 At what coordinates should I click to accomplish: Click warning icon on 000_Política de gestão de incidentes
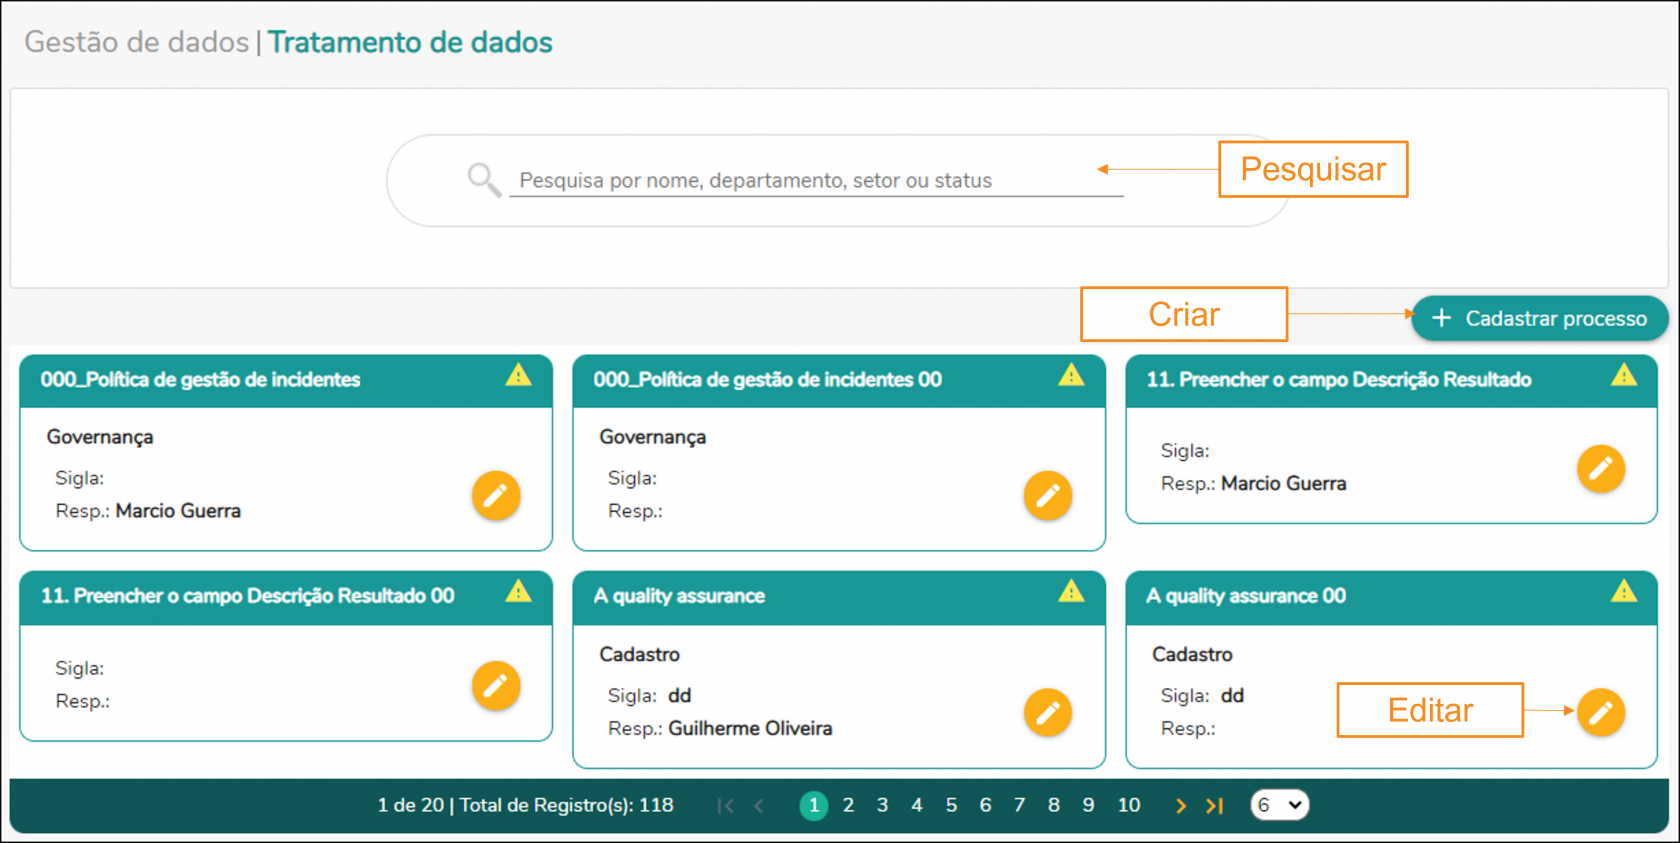(x=518, y=375)
